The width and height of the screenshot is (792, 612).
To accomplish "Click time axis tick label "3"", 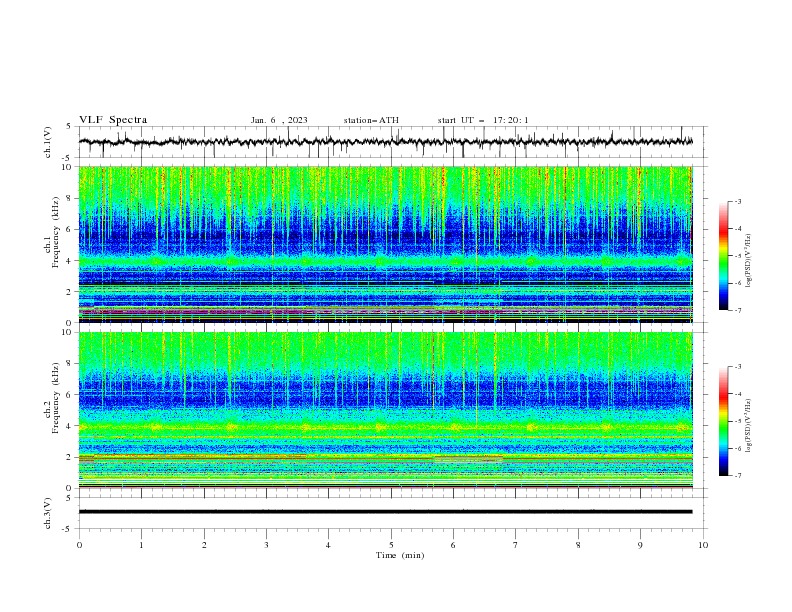I will (x=266, y=545).
